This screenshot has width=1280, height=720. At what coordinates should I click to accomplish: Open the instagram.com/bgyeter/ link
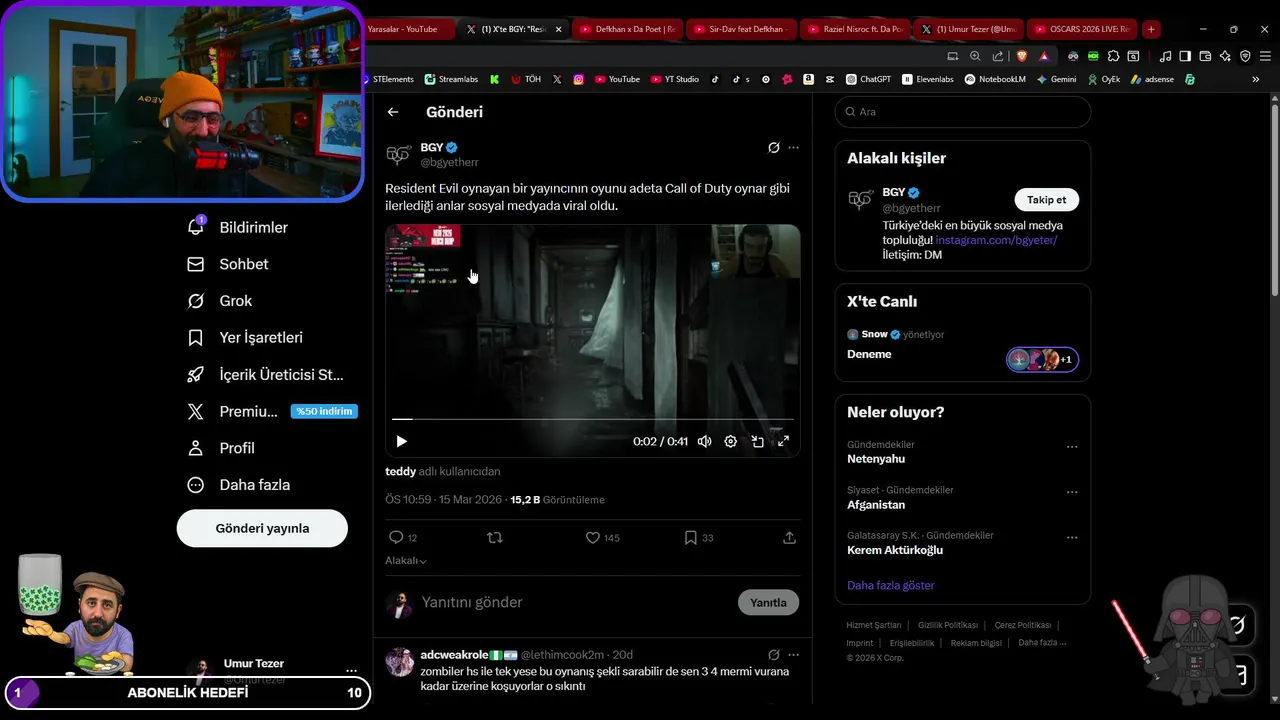click(x=996, y=240)
